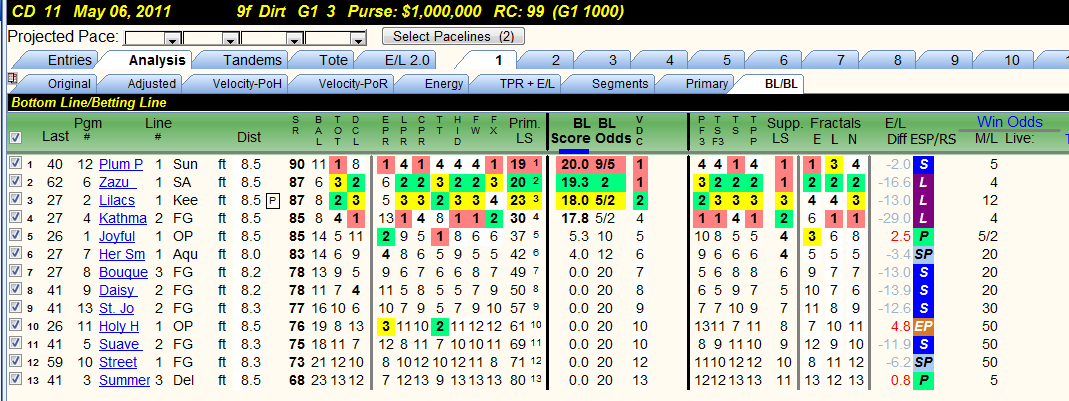
Task: Open the E/L 2.0 tab
Action: [407, 60]
